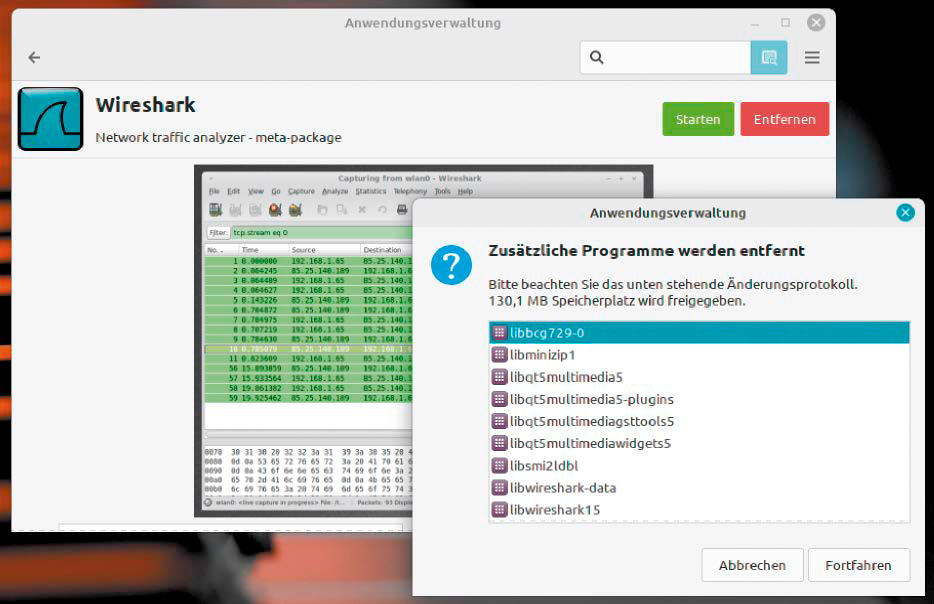Click the magnifier icon in the search box

tap(596, 57)
